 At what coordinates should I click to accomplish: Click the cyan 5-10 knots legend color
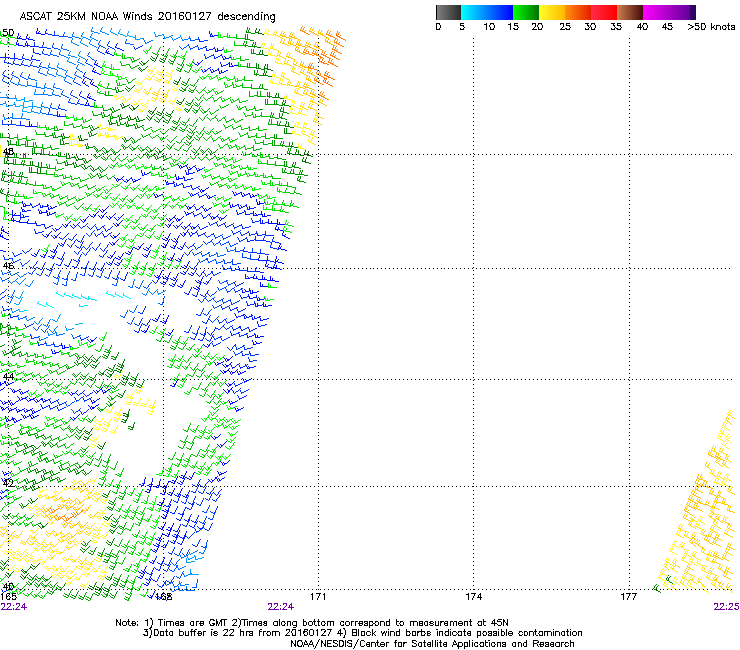click(474, 12)
